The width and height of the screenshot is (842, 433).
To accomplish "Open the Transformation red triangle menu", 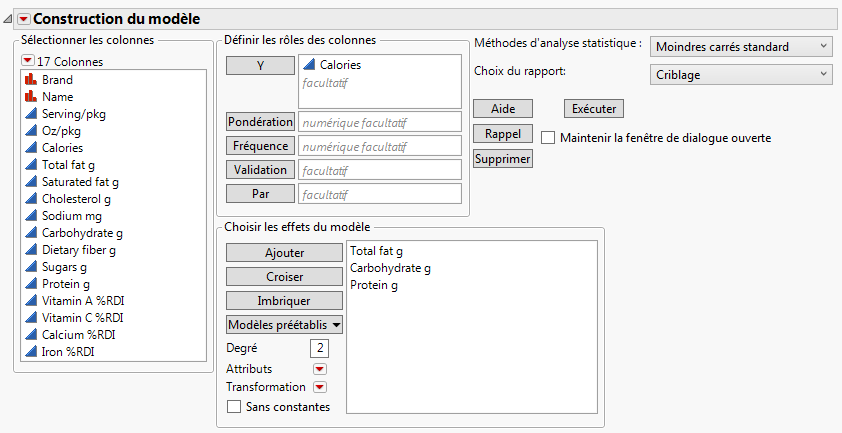I will click(320, 387).
